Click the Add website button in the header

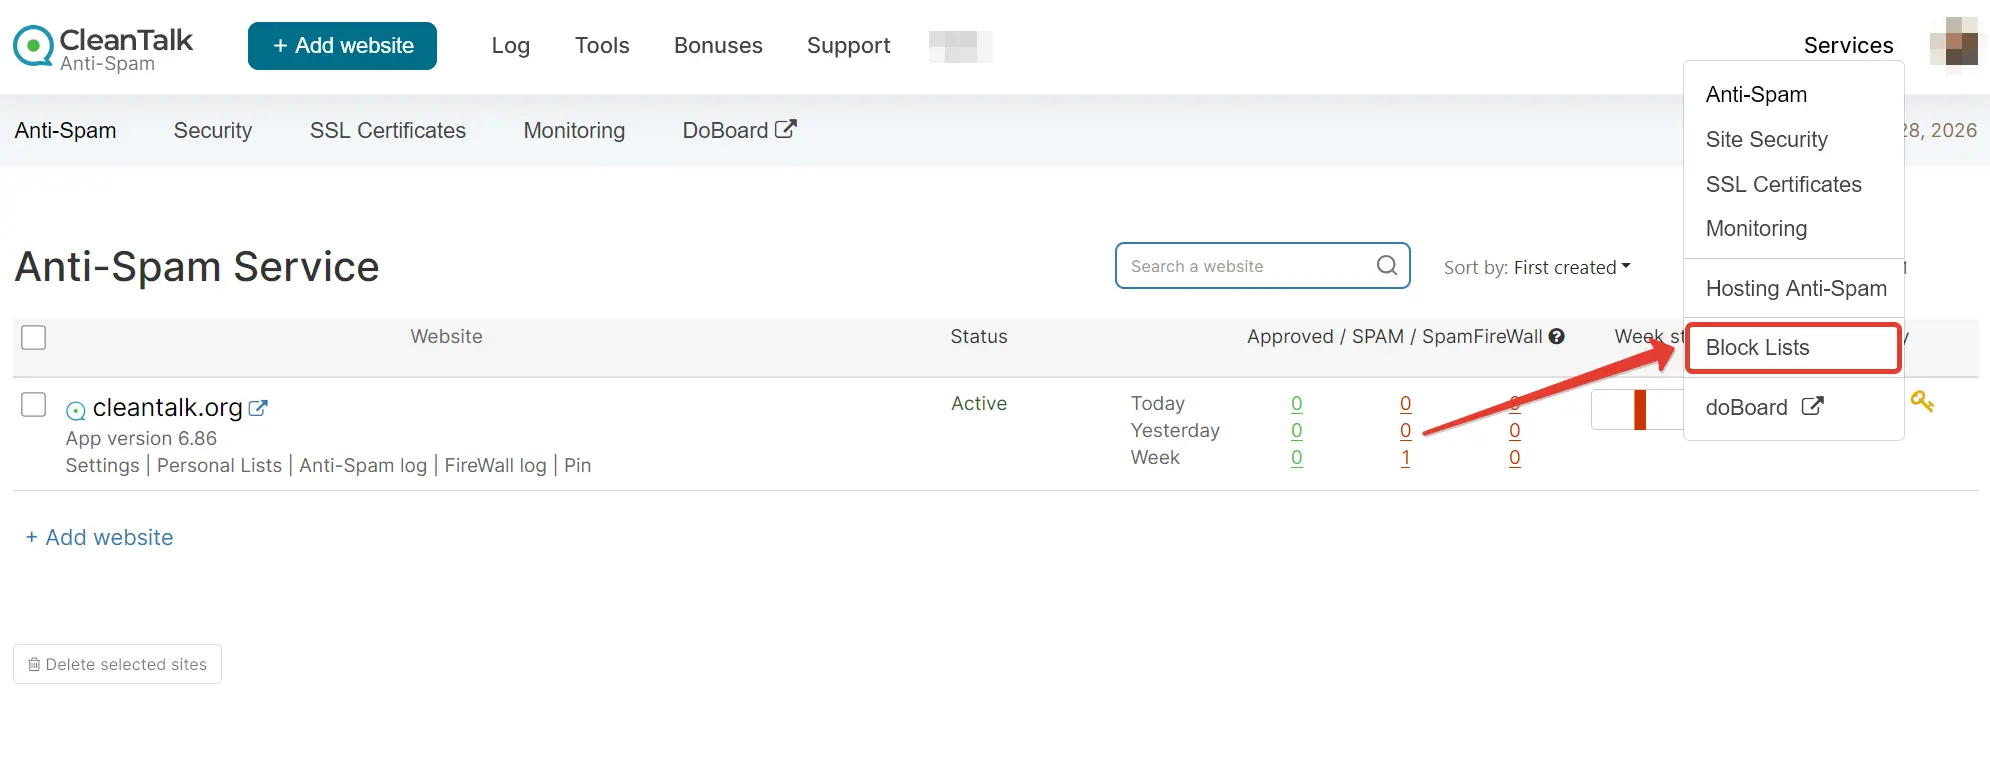pos(342,46)
